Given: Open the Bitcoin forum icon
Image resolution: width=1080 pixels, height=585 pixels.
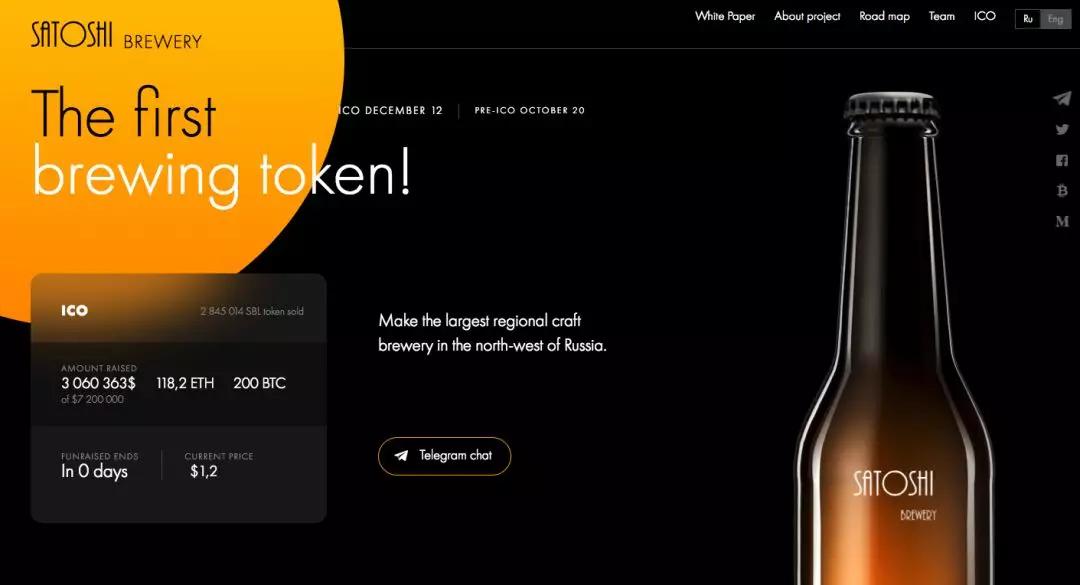Looking at the screenshot, I should click(1061, 190).
